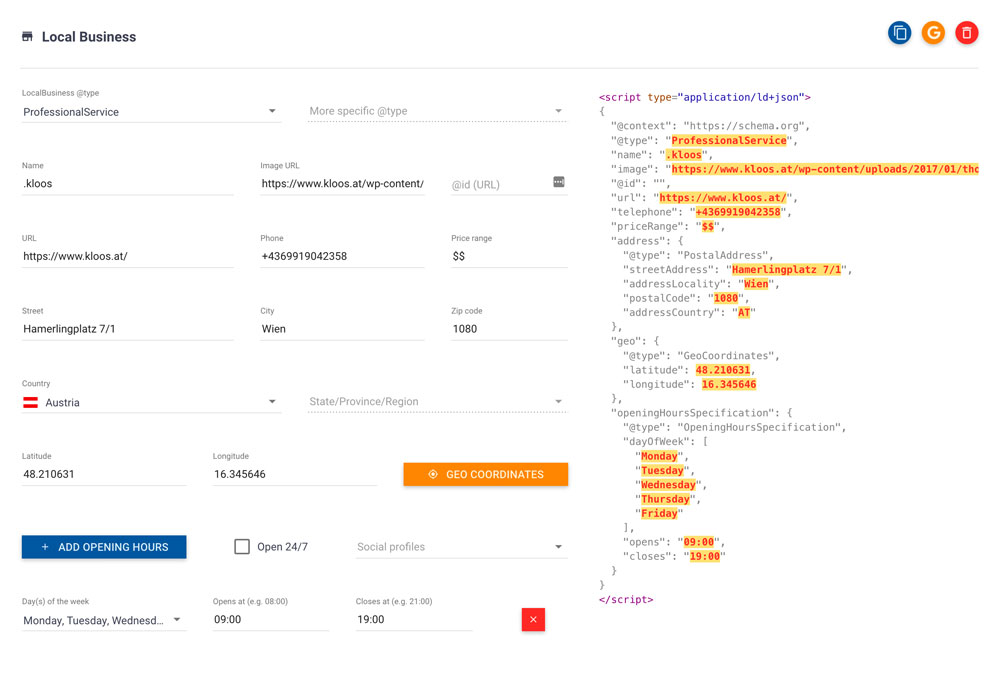Expand the State/Province/Region dropdown

437,402
